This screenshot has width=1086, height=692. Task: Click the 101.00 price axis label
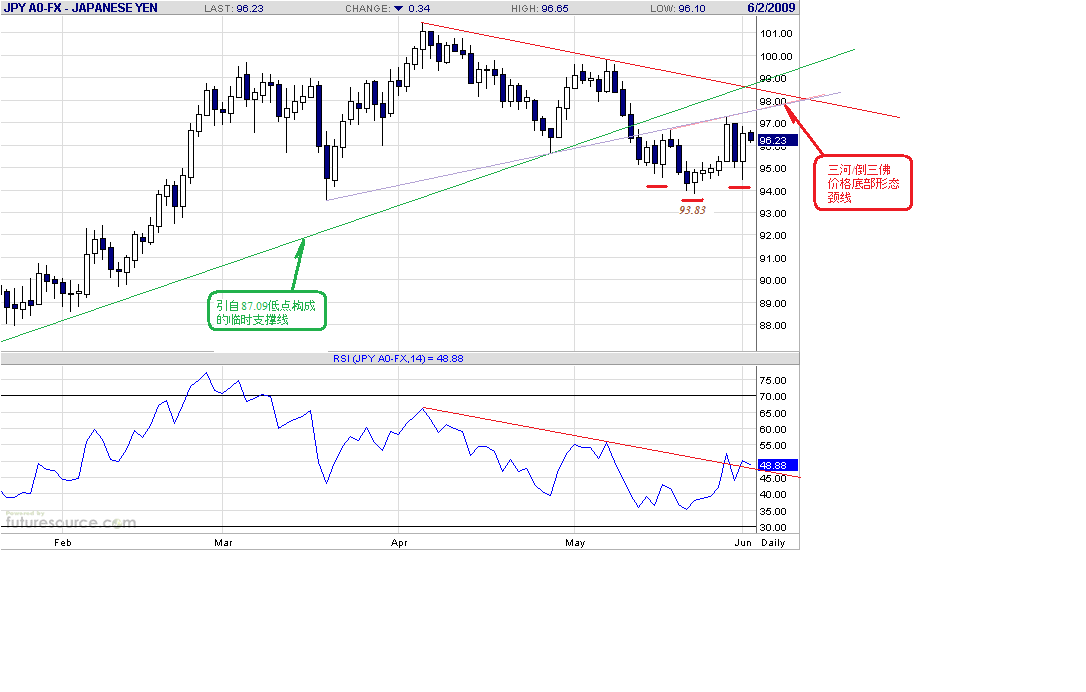tap(776, 33)
